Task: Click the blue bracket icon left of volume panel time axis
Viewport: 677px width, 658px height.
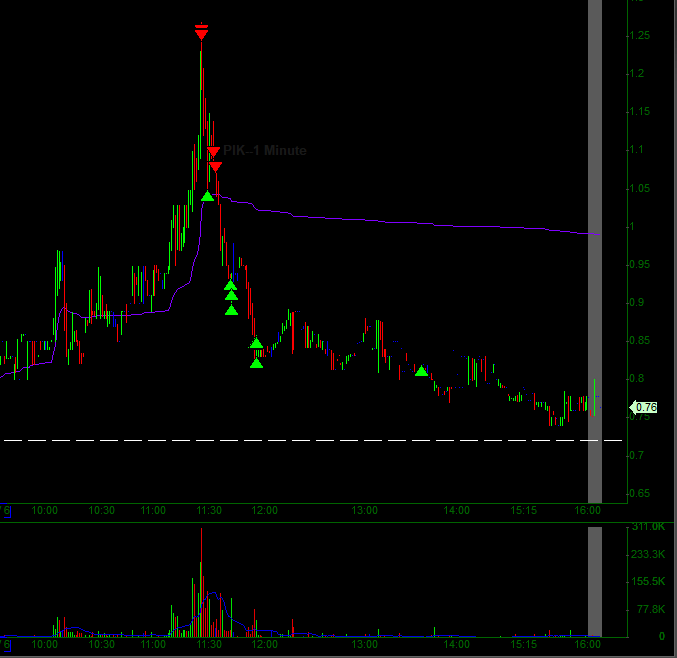Action: [6, 645]
